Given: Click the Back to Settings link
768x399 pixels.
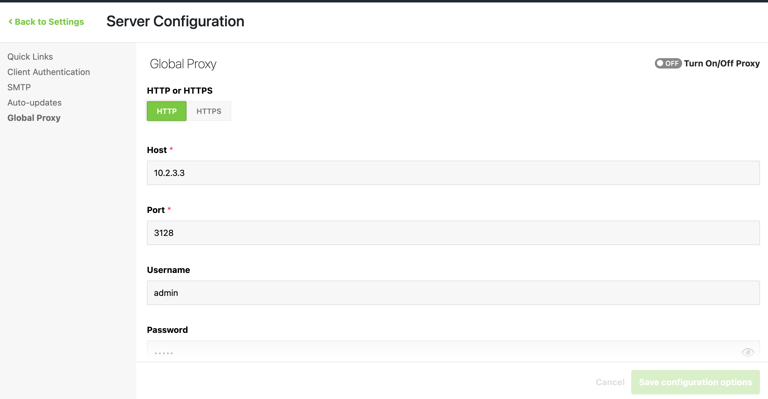Looking at the screenshot, I should (46, 22).
